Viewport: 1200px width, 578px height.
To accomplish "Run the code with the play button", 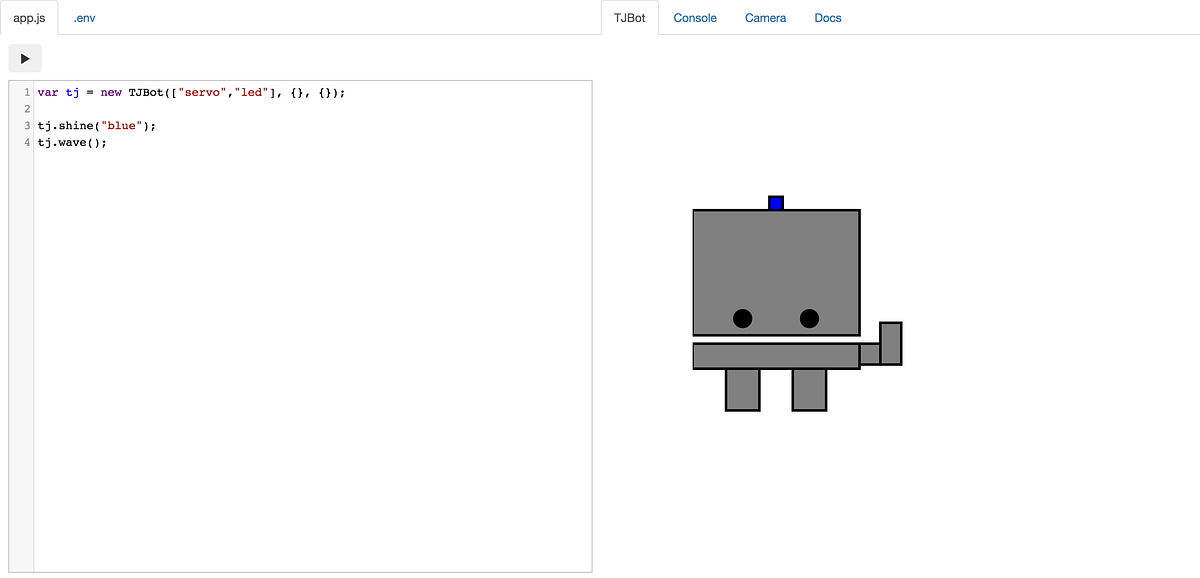I will tap(24, 58).
